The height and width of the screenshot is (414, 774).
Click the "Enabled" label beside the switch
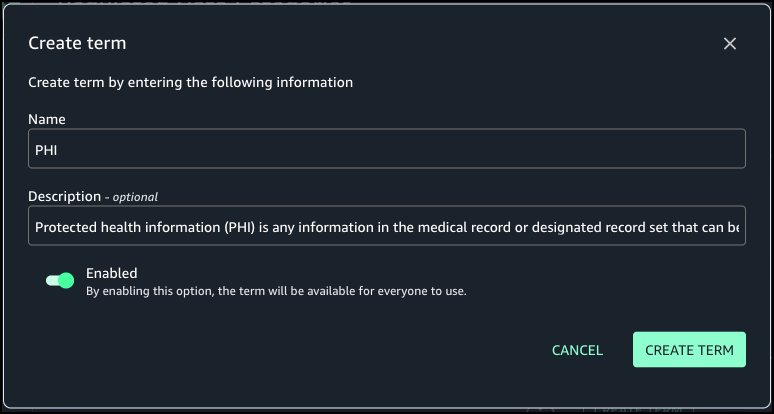pyautogui.click(x=111, y=272)
